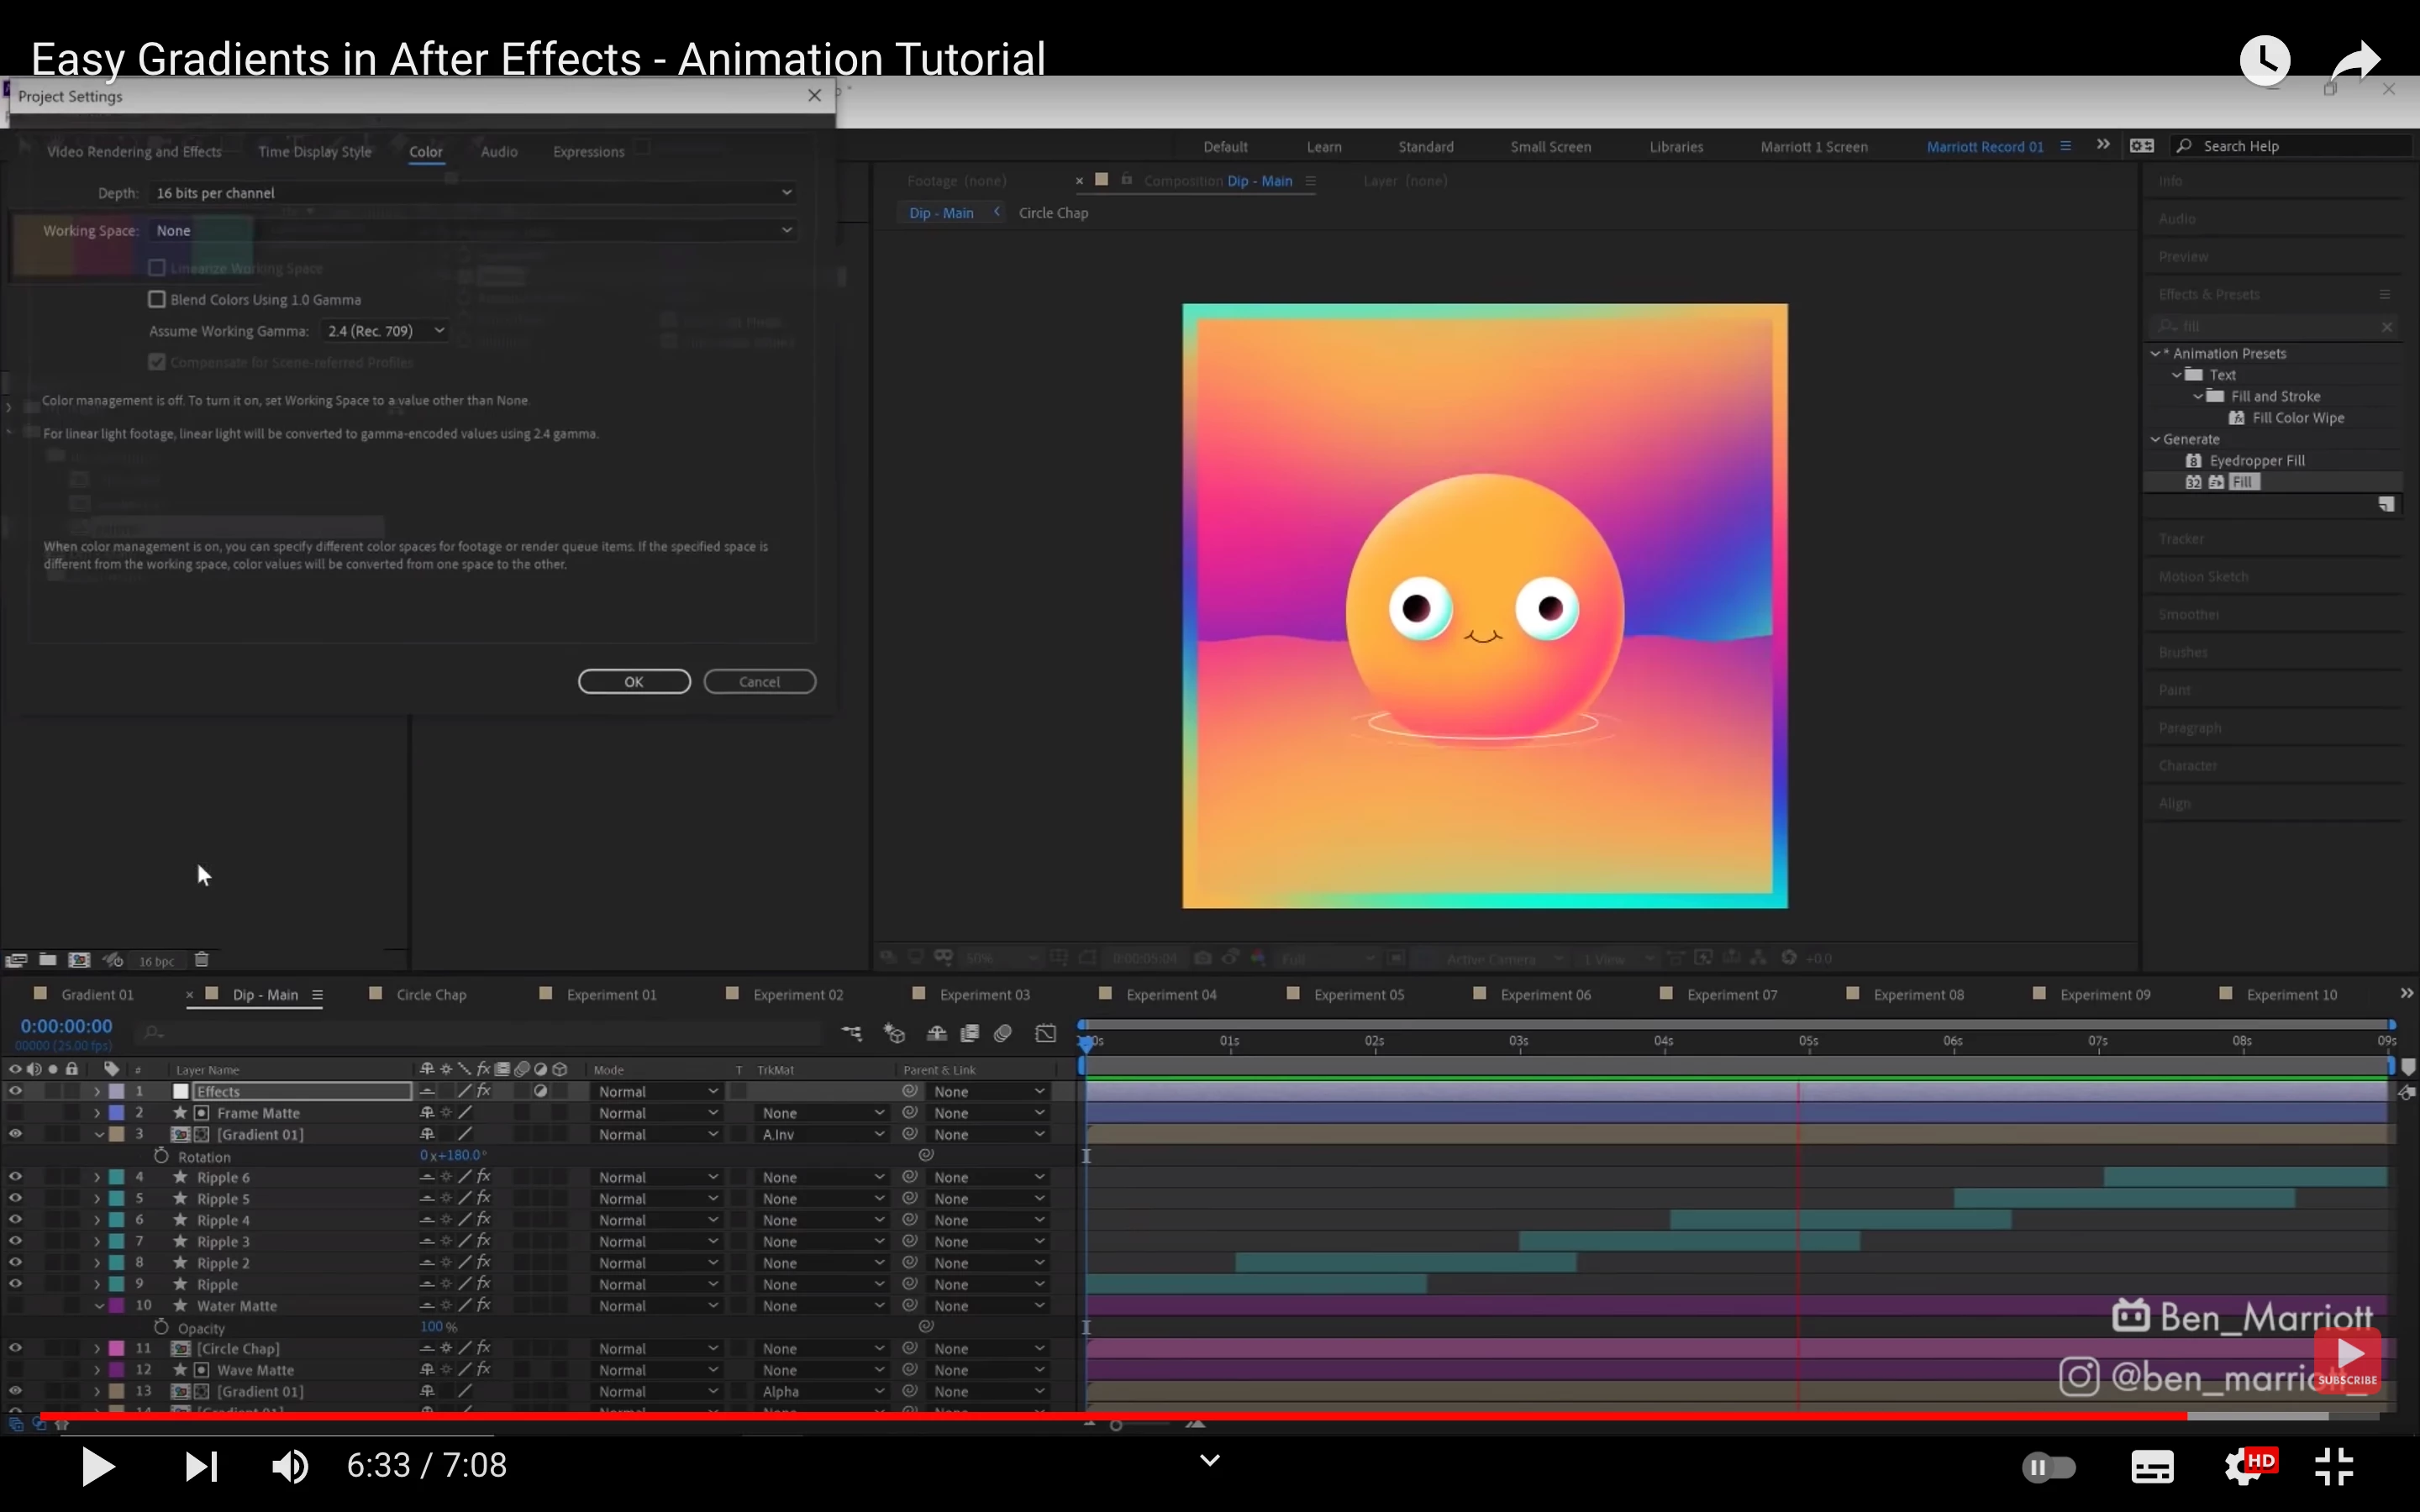Enable Blend Colors Using 1.0 Gamma

click(157, 299)
